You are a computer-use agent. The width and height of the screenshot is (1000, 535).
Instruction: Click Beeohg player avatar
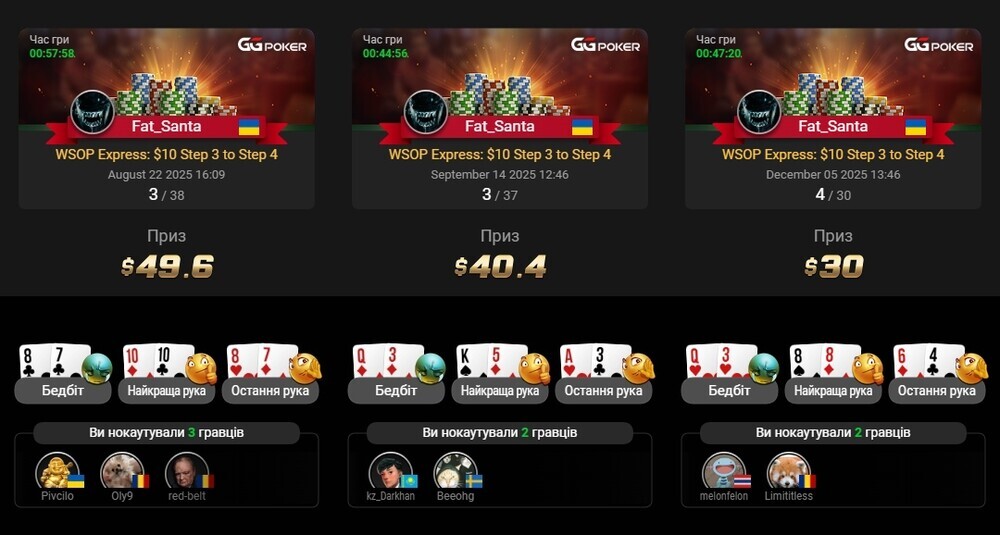tap(455, 471)
